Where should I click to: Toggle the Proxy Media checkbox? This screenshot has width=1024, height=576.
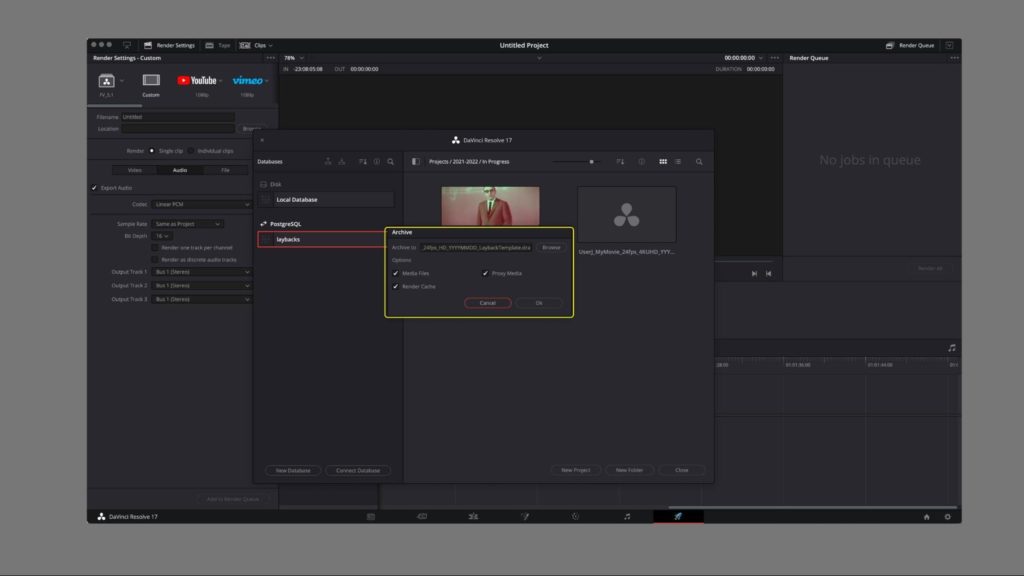485,273
